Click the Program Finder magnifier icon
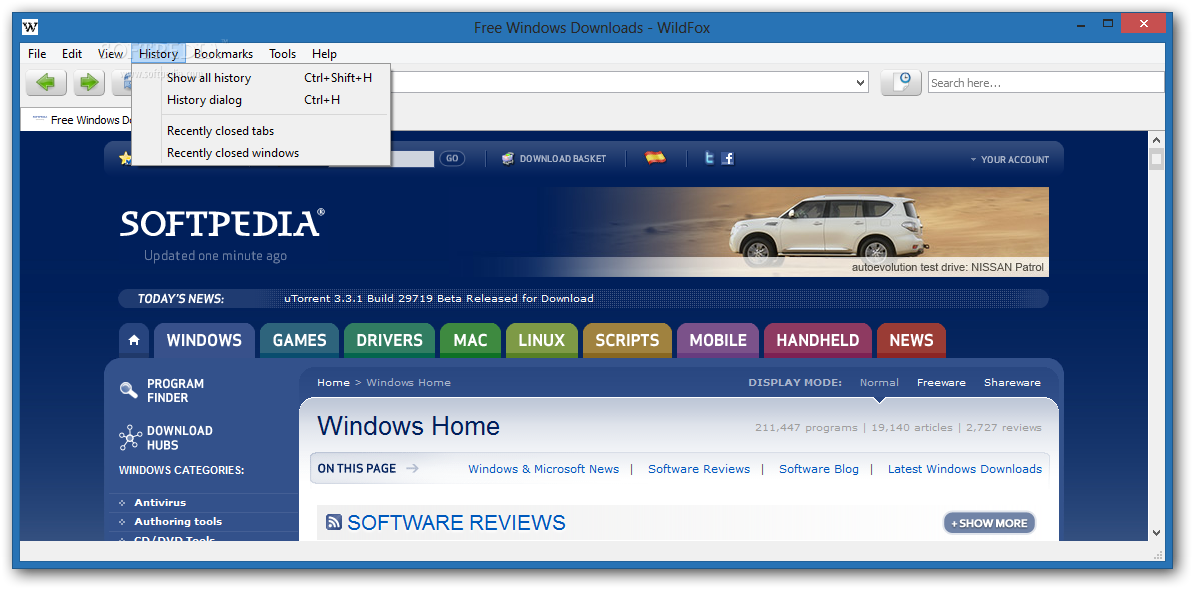The height and width of the screenshot is (589, 1193). tap(129, 390)
